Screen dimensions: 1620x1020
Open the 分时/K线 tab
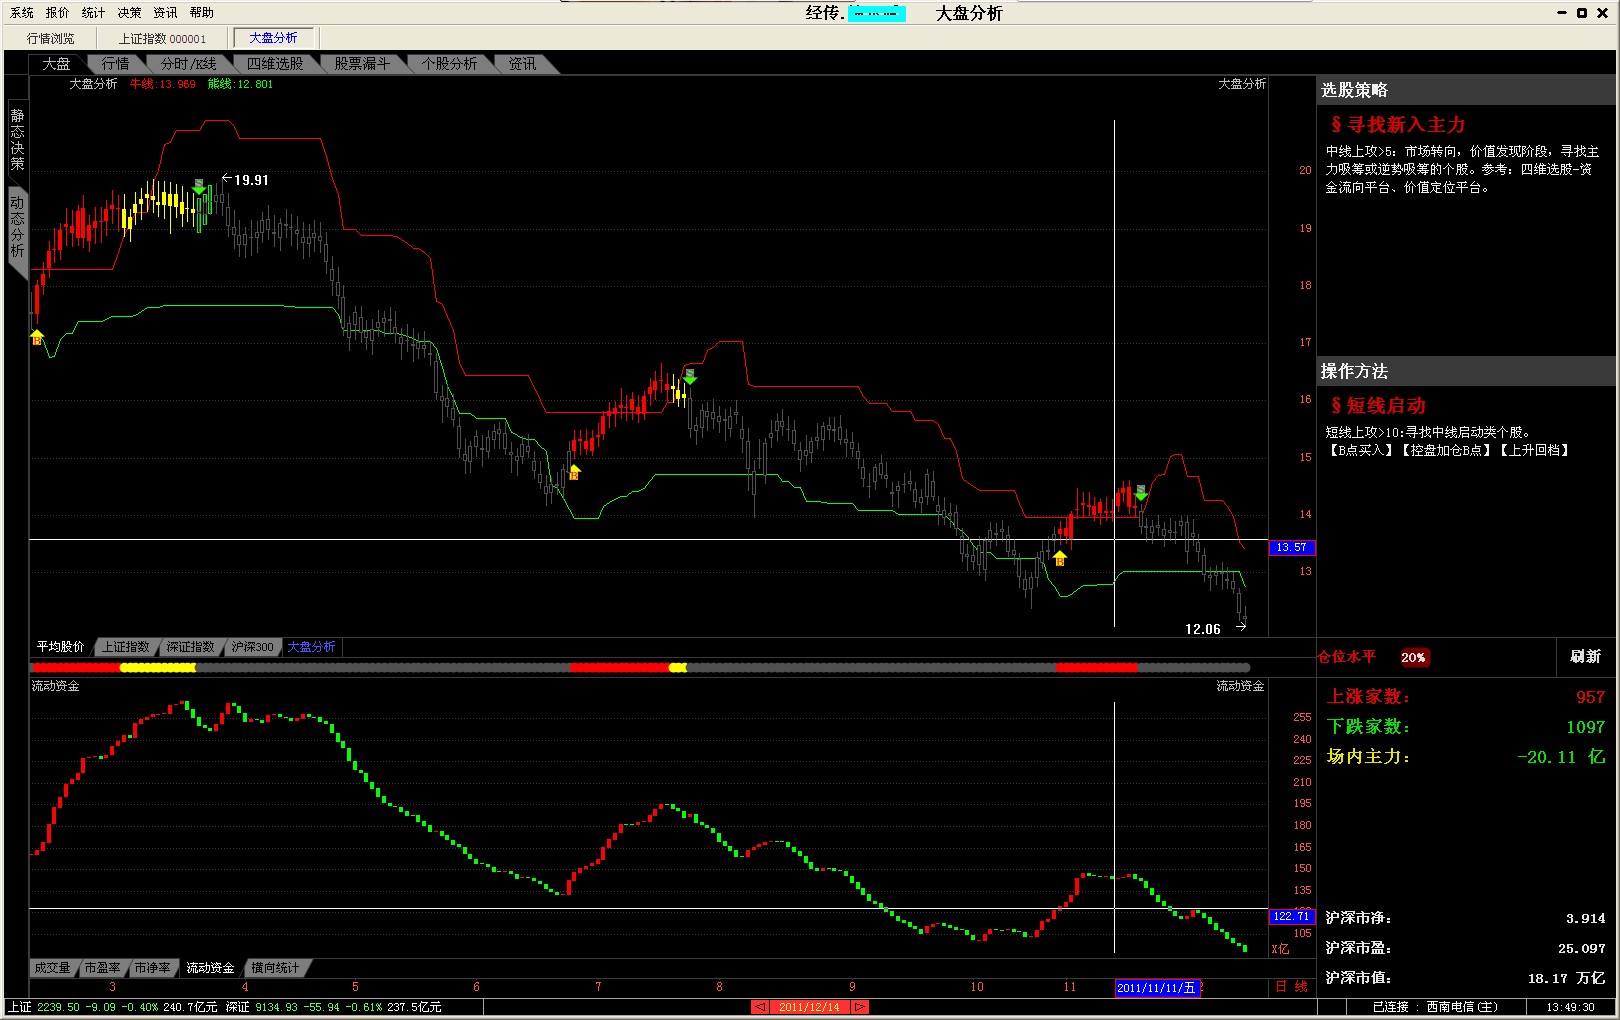tap(189, 64)
